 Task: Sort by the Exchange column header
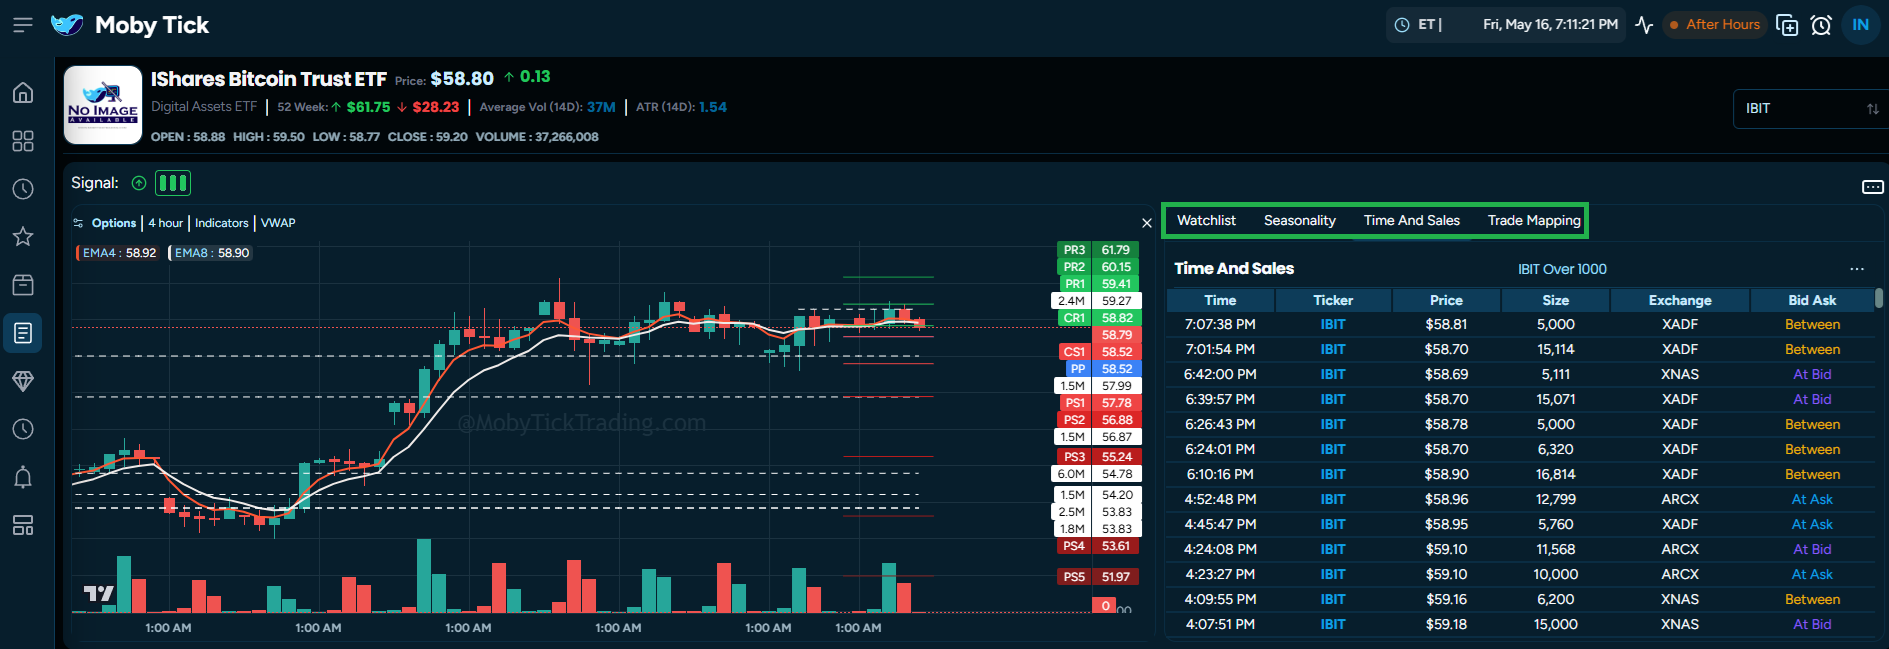coord(1680,300)
